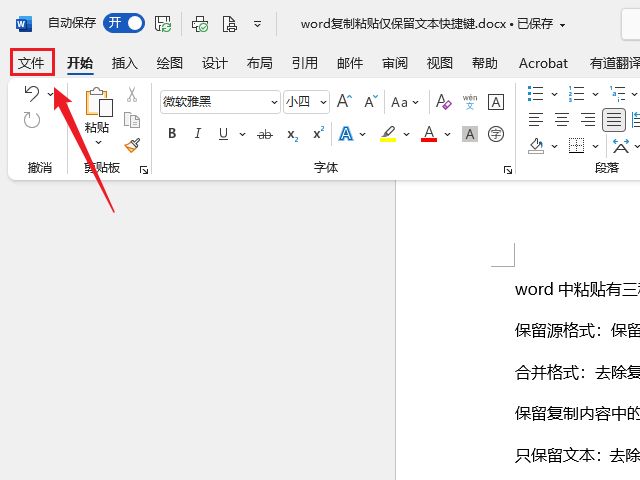Image resolution: width=640 pixels, height=480 pixels.
Task: Click the quick print icon
Action: [200, 24]
